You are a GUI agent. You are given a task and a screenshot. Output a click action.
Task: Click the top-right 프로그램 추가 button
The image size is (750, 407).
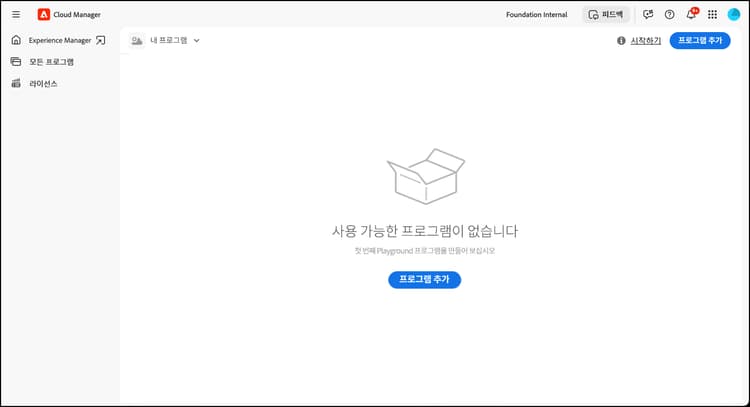(700, 41)
